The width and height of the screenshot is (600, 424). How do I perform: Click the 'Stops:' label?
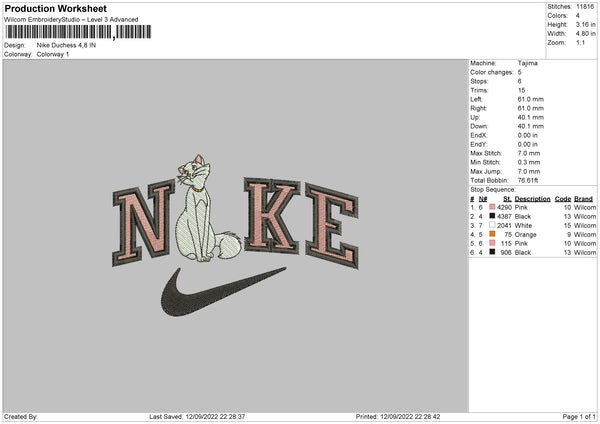(x=479, y=82)
